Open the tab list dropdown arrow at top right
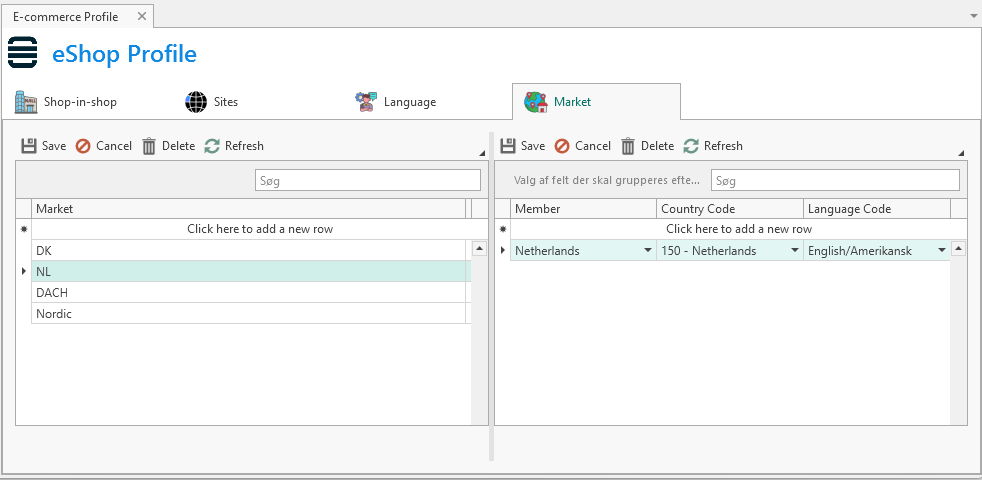The image size is (982, 480). tap(973, 17)
